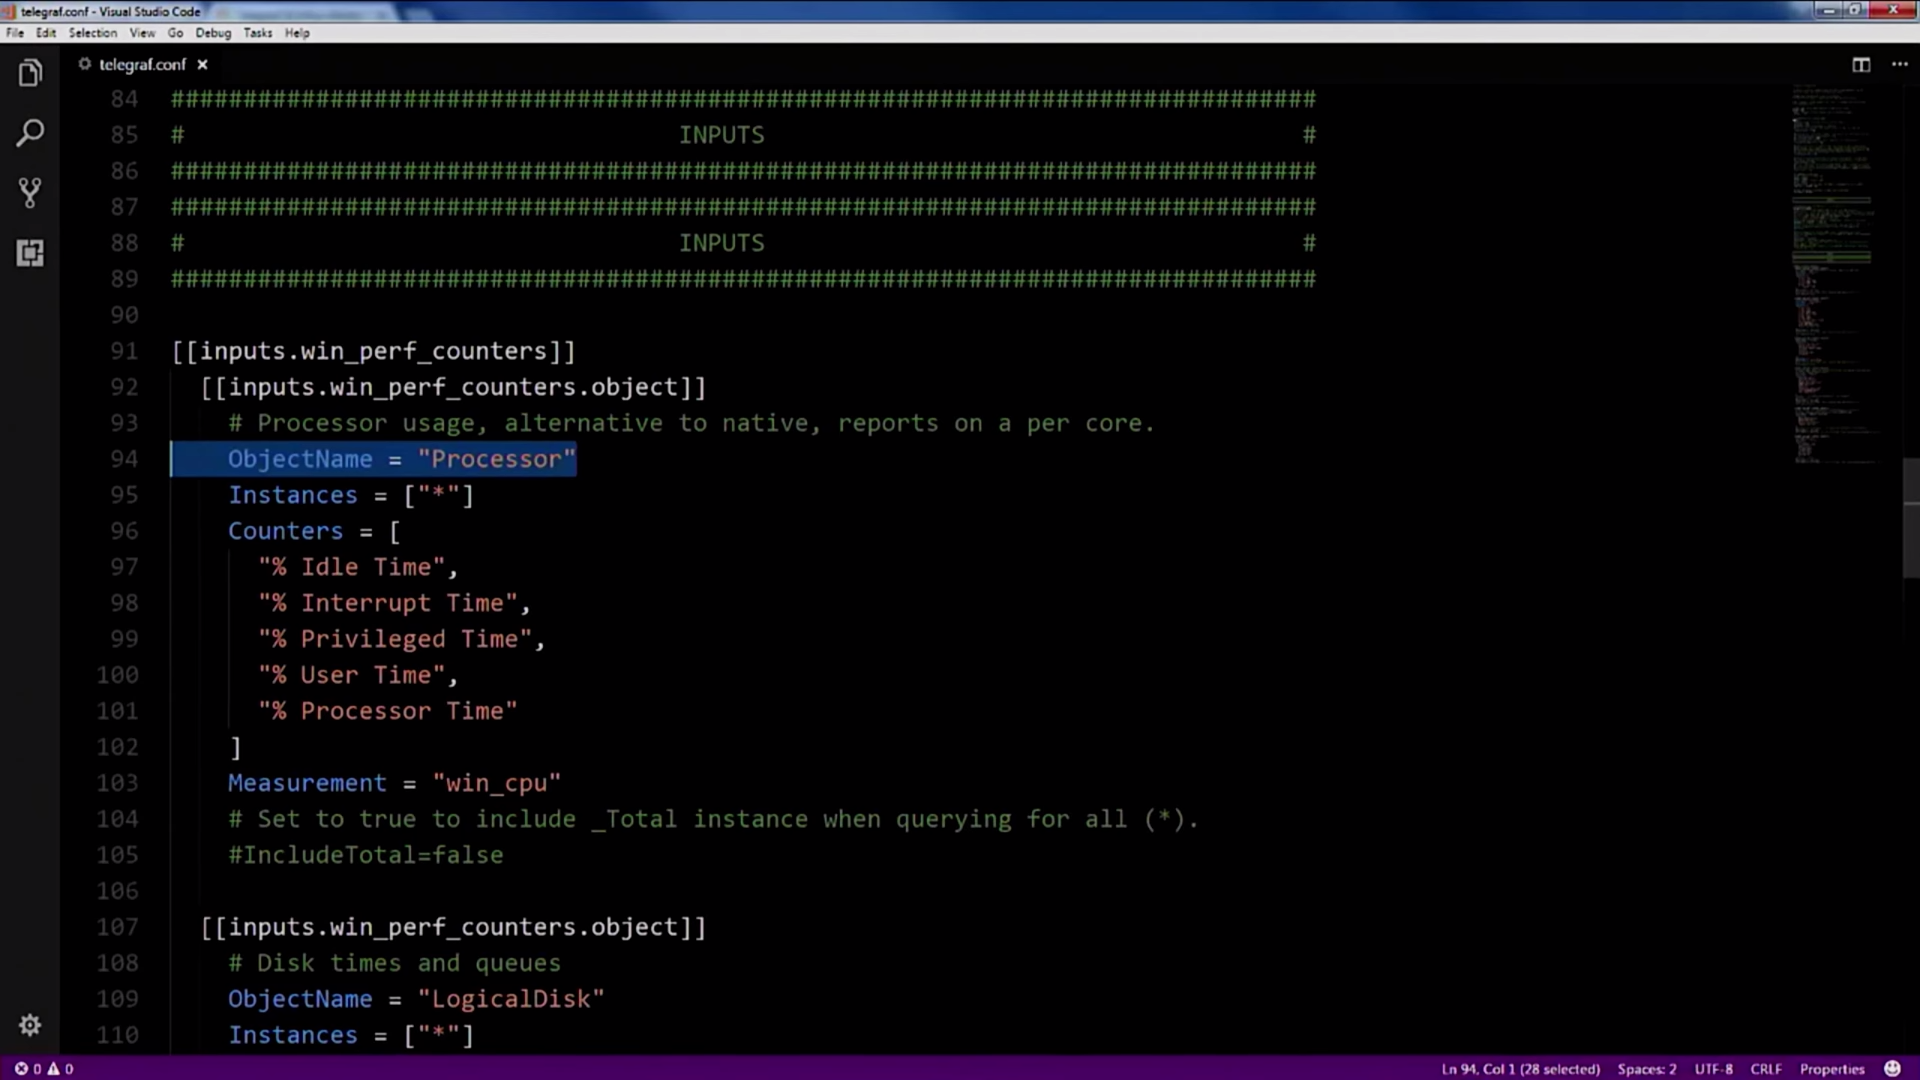The width and height of the screenshot is (1920, 1080).
Task: Open the Selection menu
Action: pos(92,33)
